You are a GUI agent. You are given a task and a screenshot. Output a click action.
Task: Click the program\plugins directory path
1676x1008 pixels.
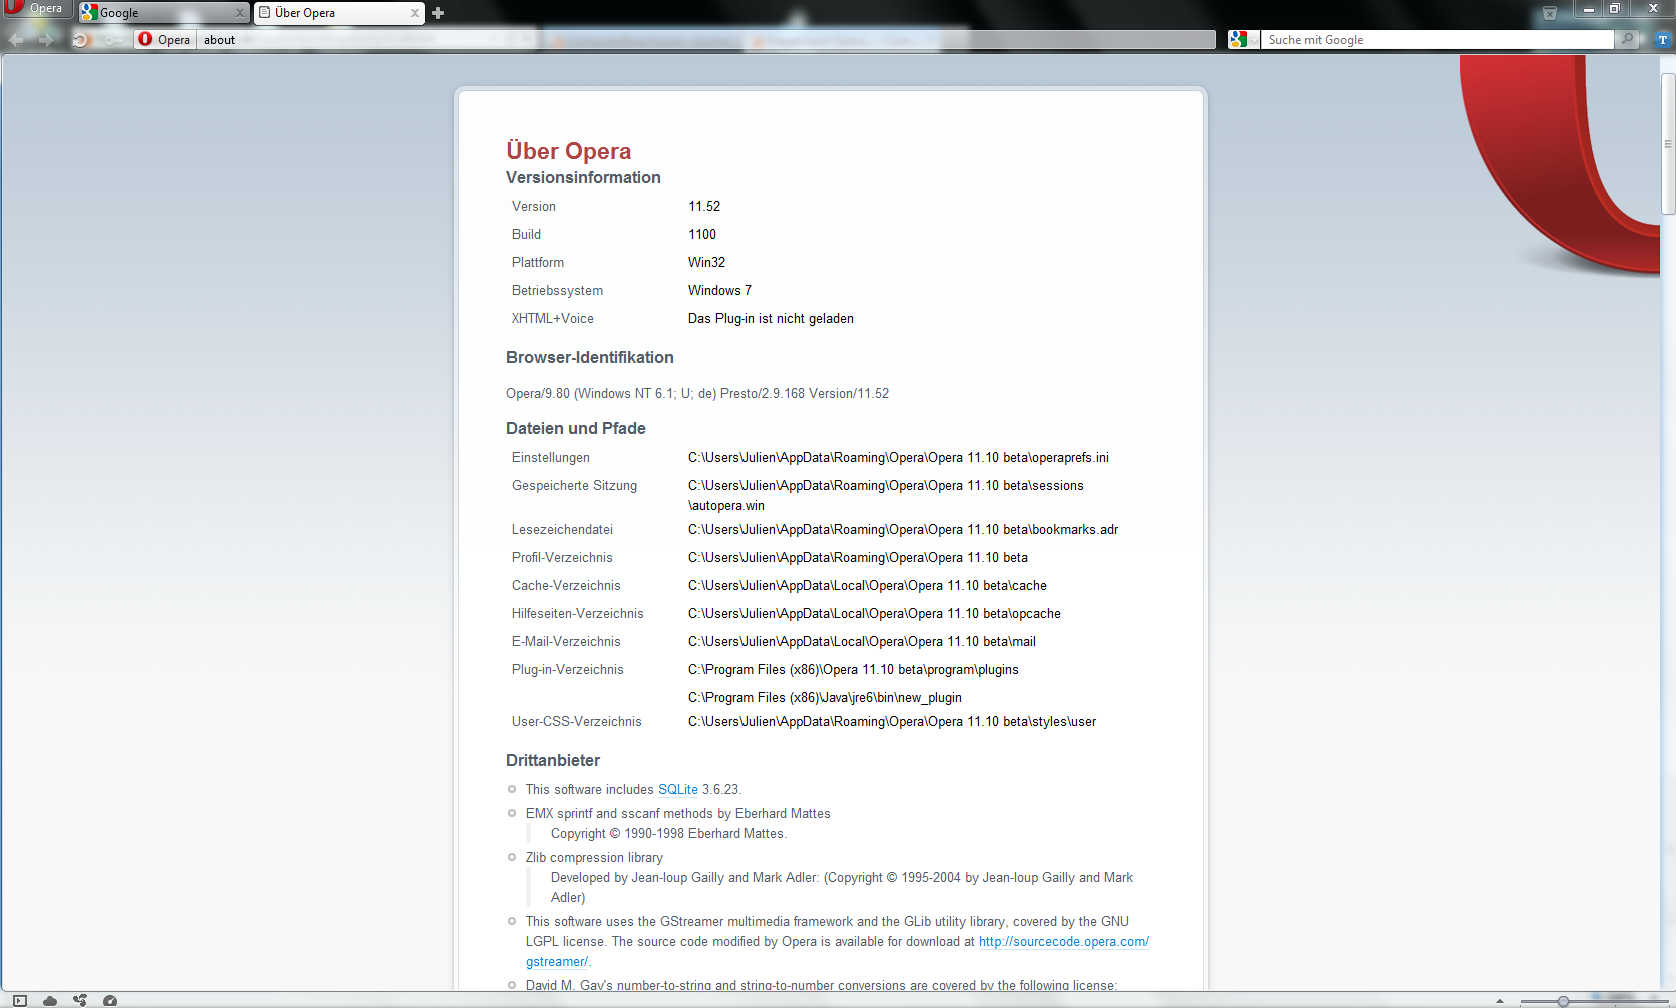853,670
